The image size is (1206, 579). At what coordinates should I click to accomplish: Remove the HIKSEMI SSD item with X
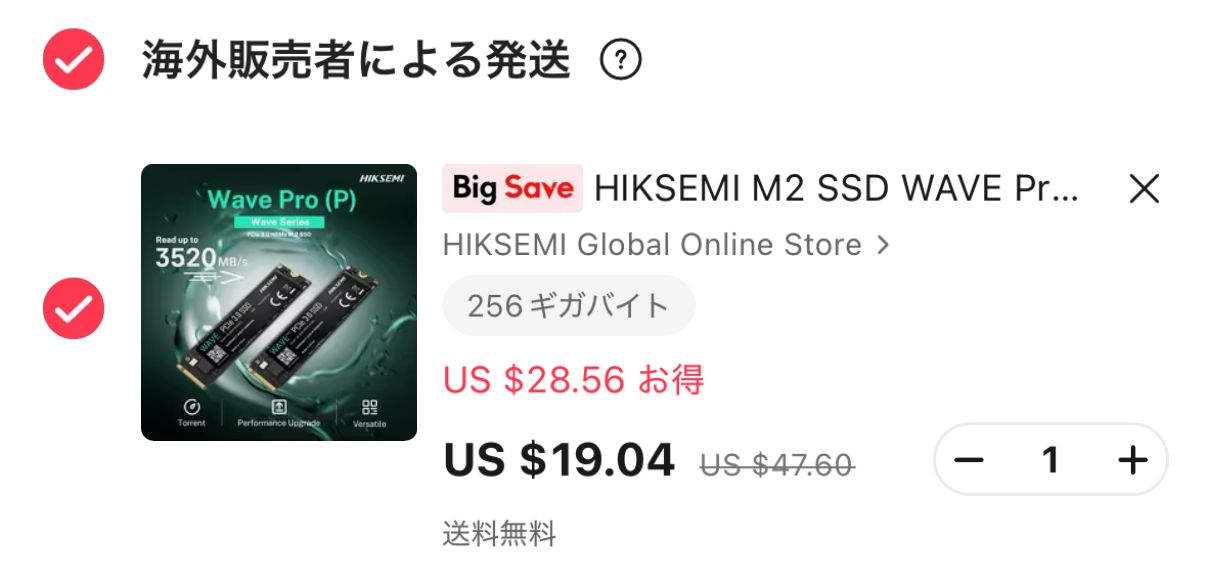(x=1144, y=188)
